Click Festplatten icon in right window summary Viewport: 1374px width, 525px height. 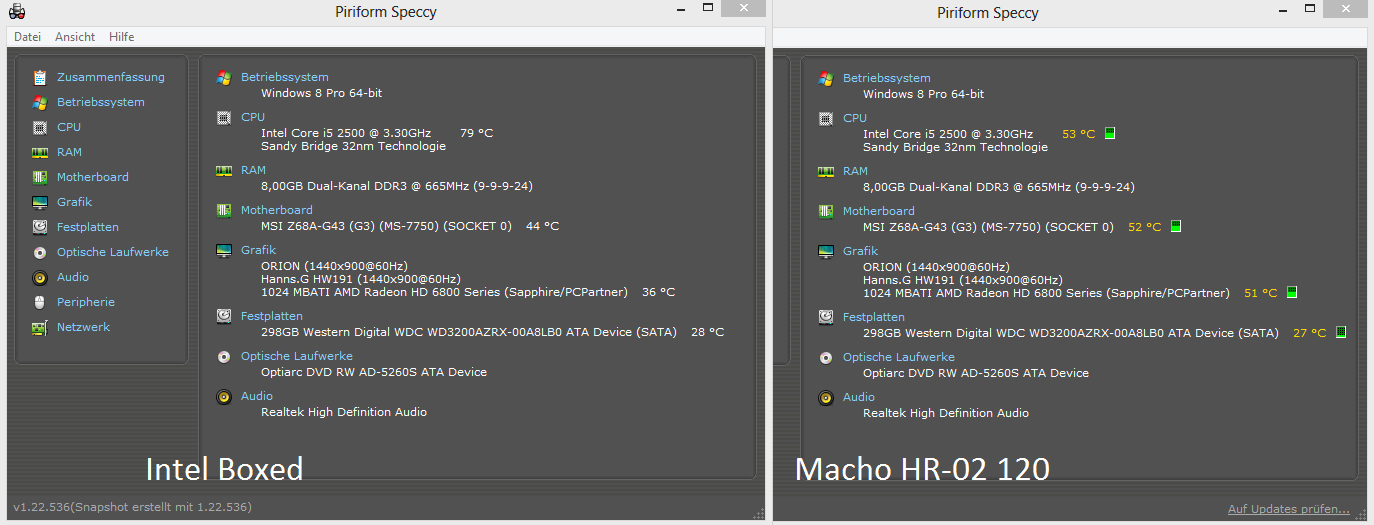(826, 317)
